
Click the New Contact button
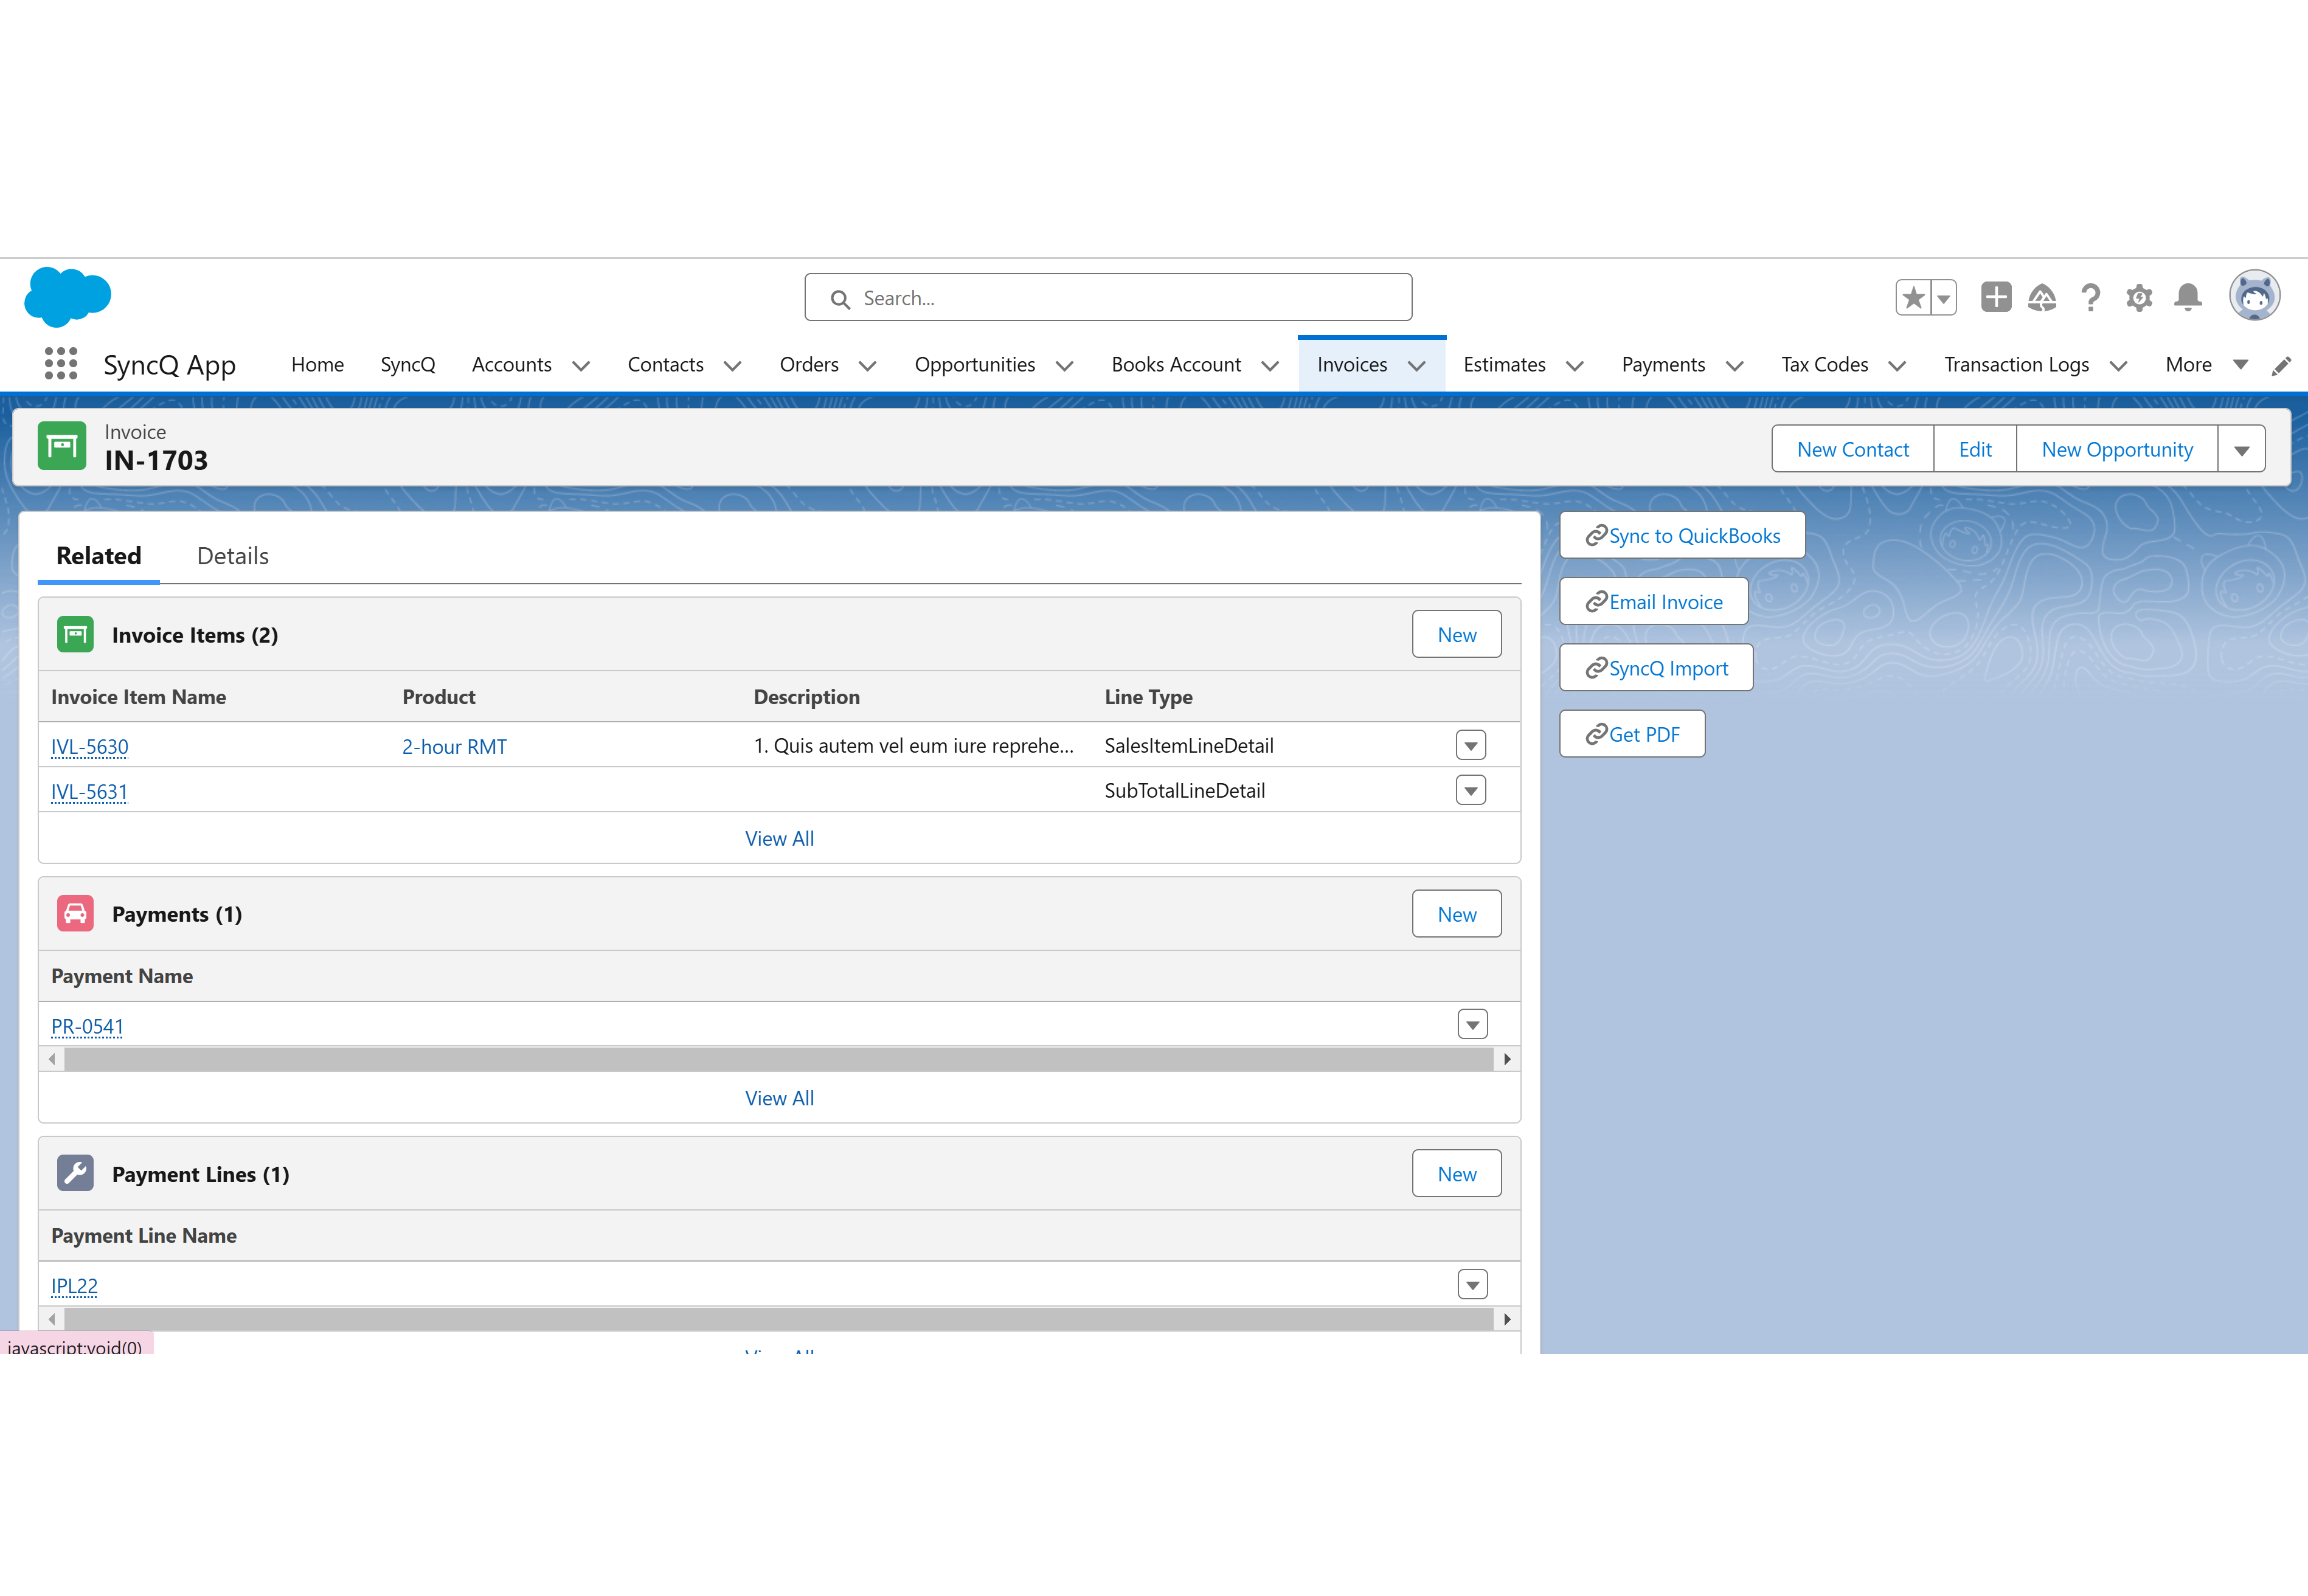(1853, 449)
